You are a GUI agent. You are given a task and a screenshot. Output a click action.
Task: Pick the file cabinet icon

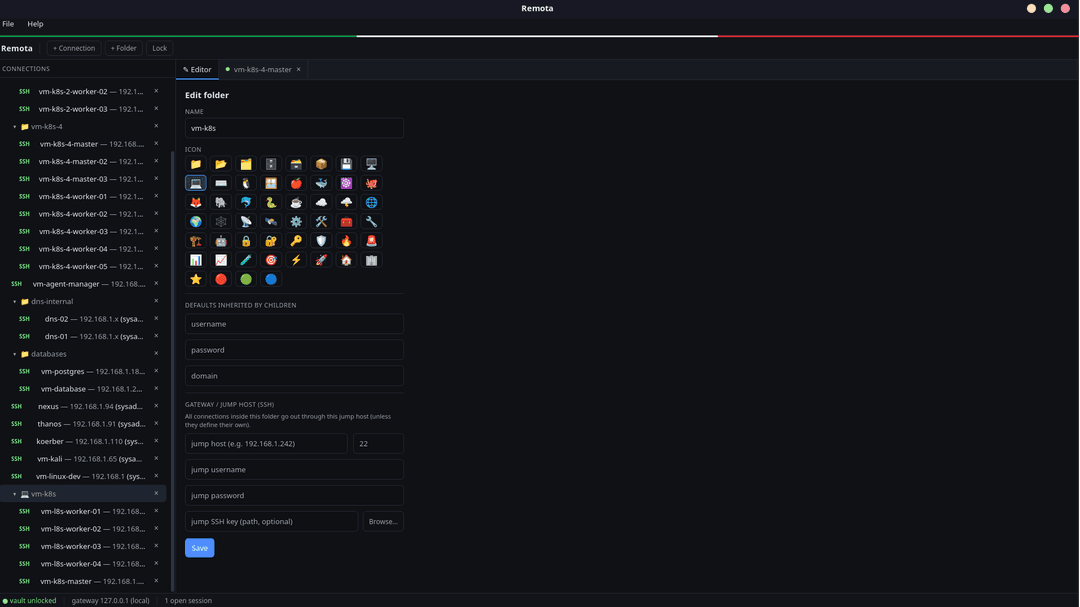[271, 164]
